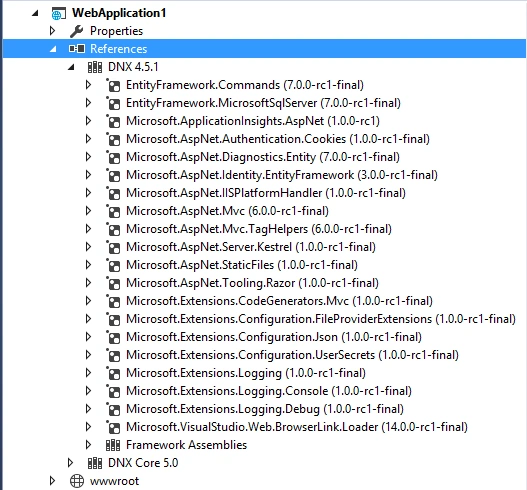527x490 pixels.
Task: Select the highlighted References label
Action: [x=118, y=49]
